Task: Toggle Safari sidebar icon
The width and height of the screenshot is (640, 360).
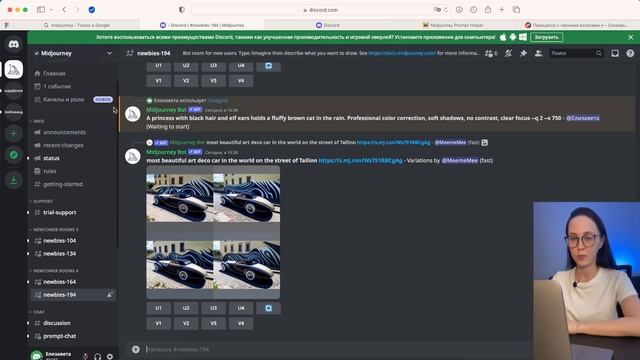Action: pyautogui.click(x=41, y=9)
